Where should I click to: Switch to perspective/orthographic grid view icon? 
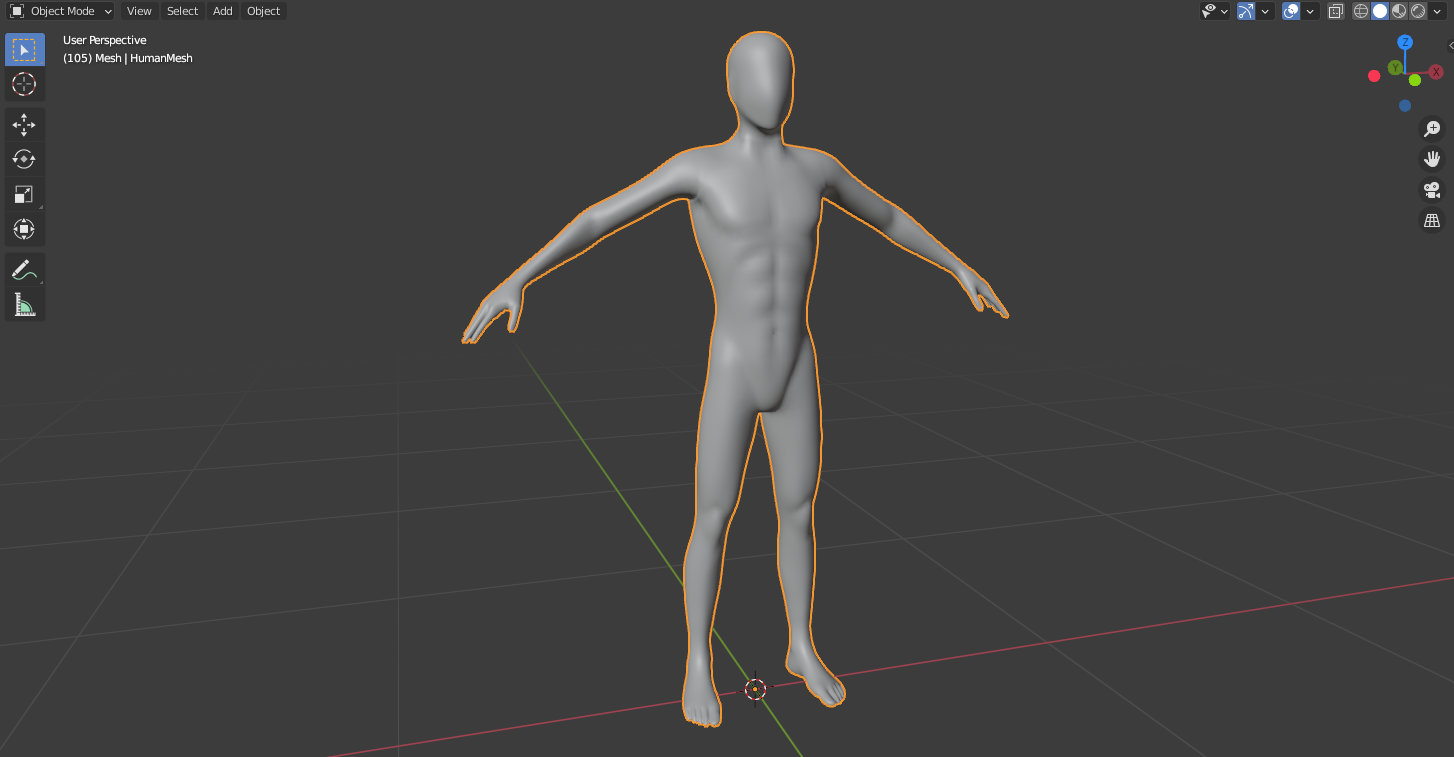[x=1432, y=221]
